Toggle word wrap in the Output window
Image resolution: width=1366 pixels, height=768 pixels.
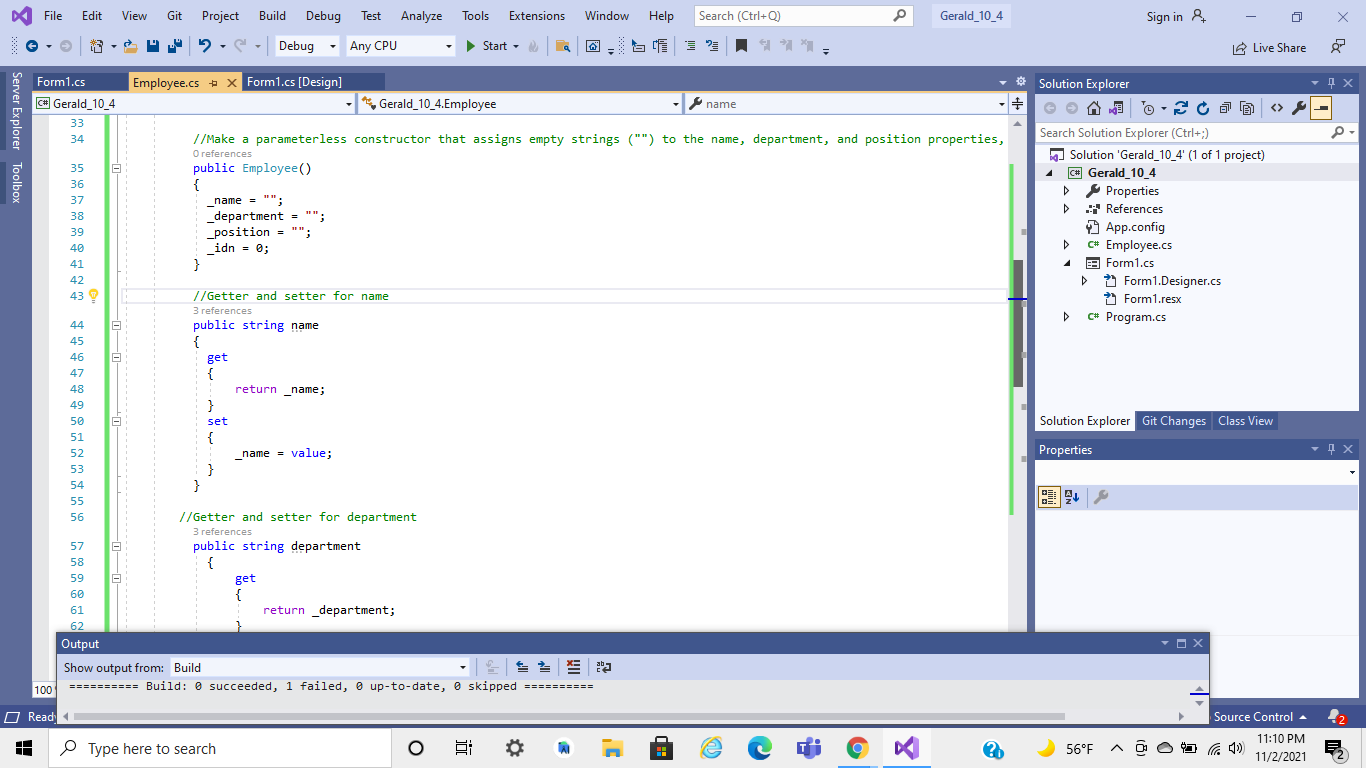(x=603, y=667)
